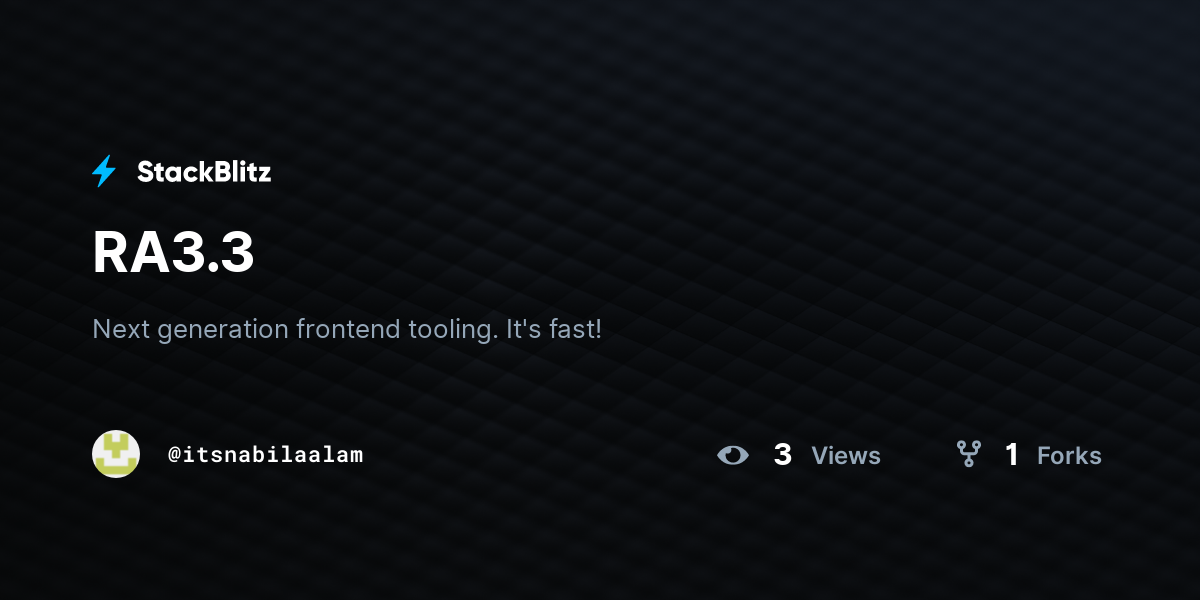
Task: Click the Forks label
Action: coord(1069,456)
